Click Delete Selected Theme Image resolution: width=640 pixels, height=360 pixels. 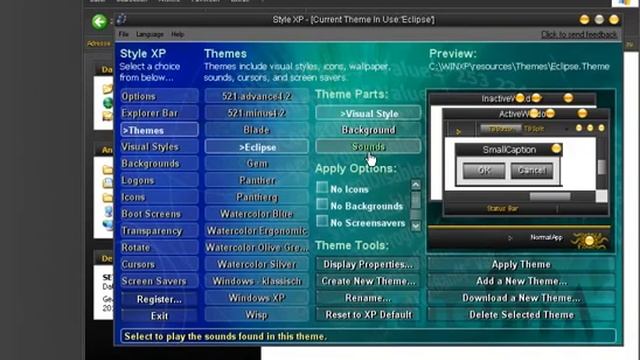point(521,315)
